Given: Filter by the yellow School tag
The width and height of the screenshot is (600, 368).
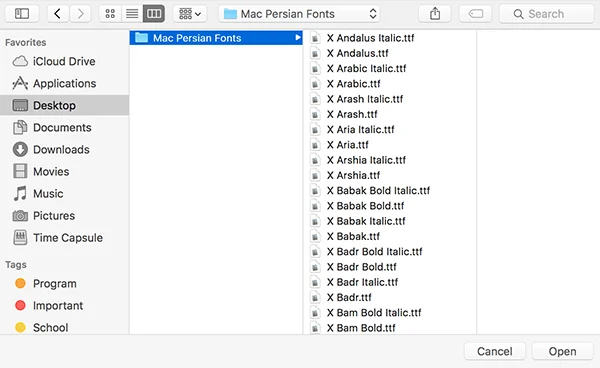Looking at the screenshot, I should 64,327.
